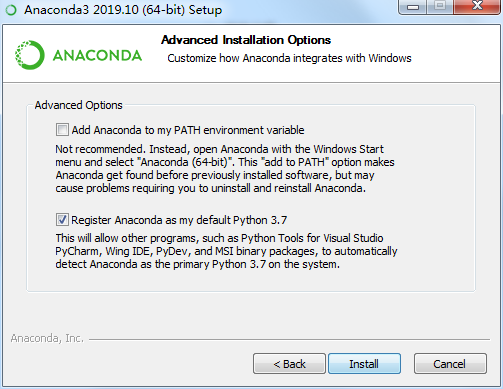Click the 'Advanced Installation Options' heading
The image size is (503, 389).
(x=246, y=40)
